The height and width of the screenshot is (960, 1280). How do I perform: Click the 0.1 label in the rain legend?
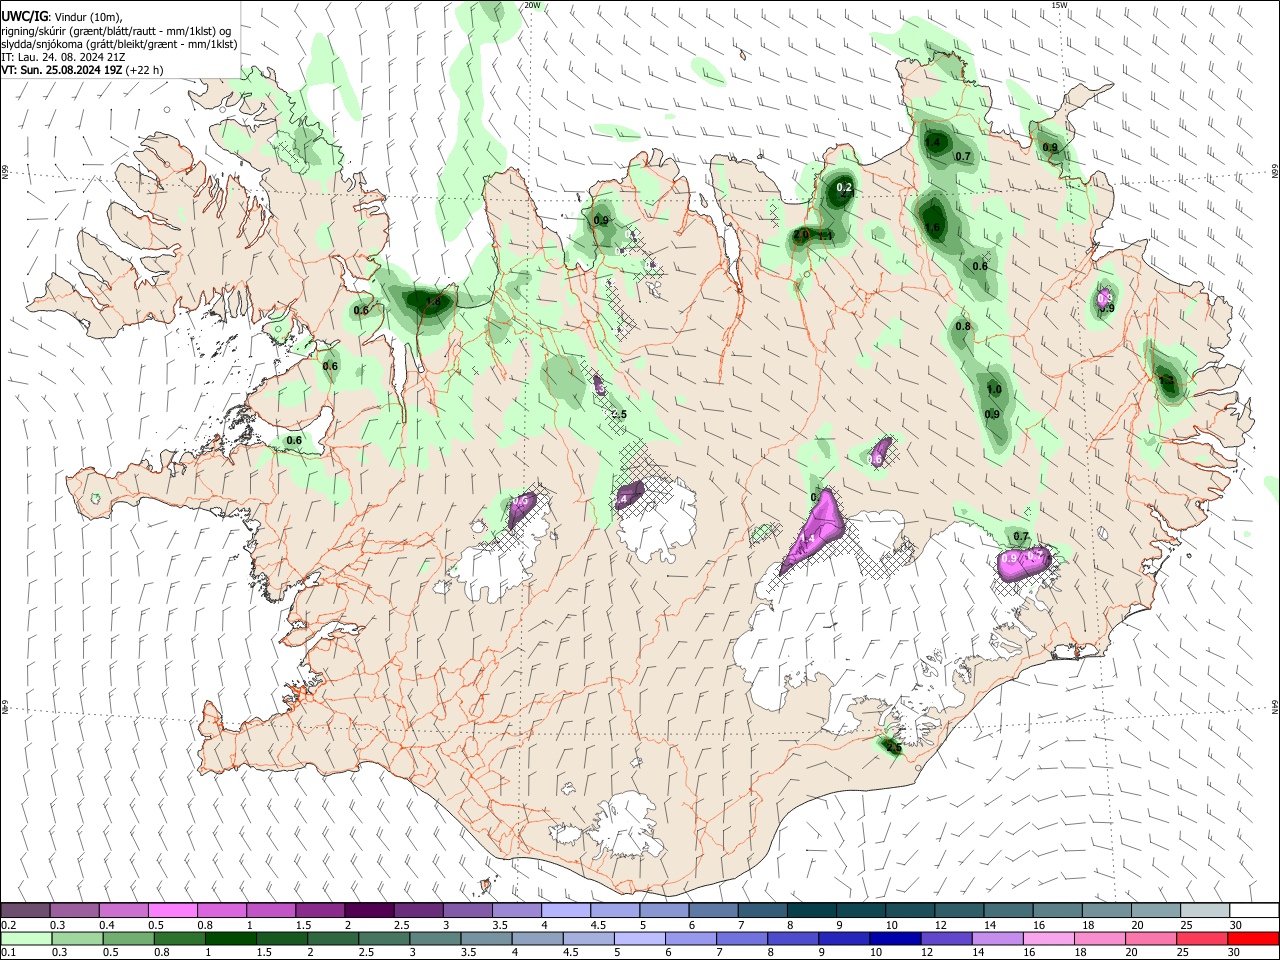coord(8,953)
